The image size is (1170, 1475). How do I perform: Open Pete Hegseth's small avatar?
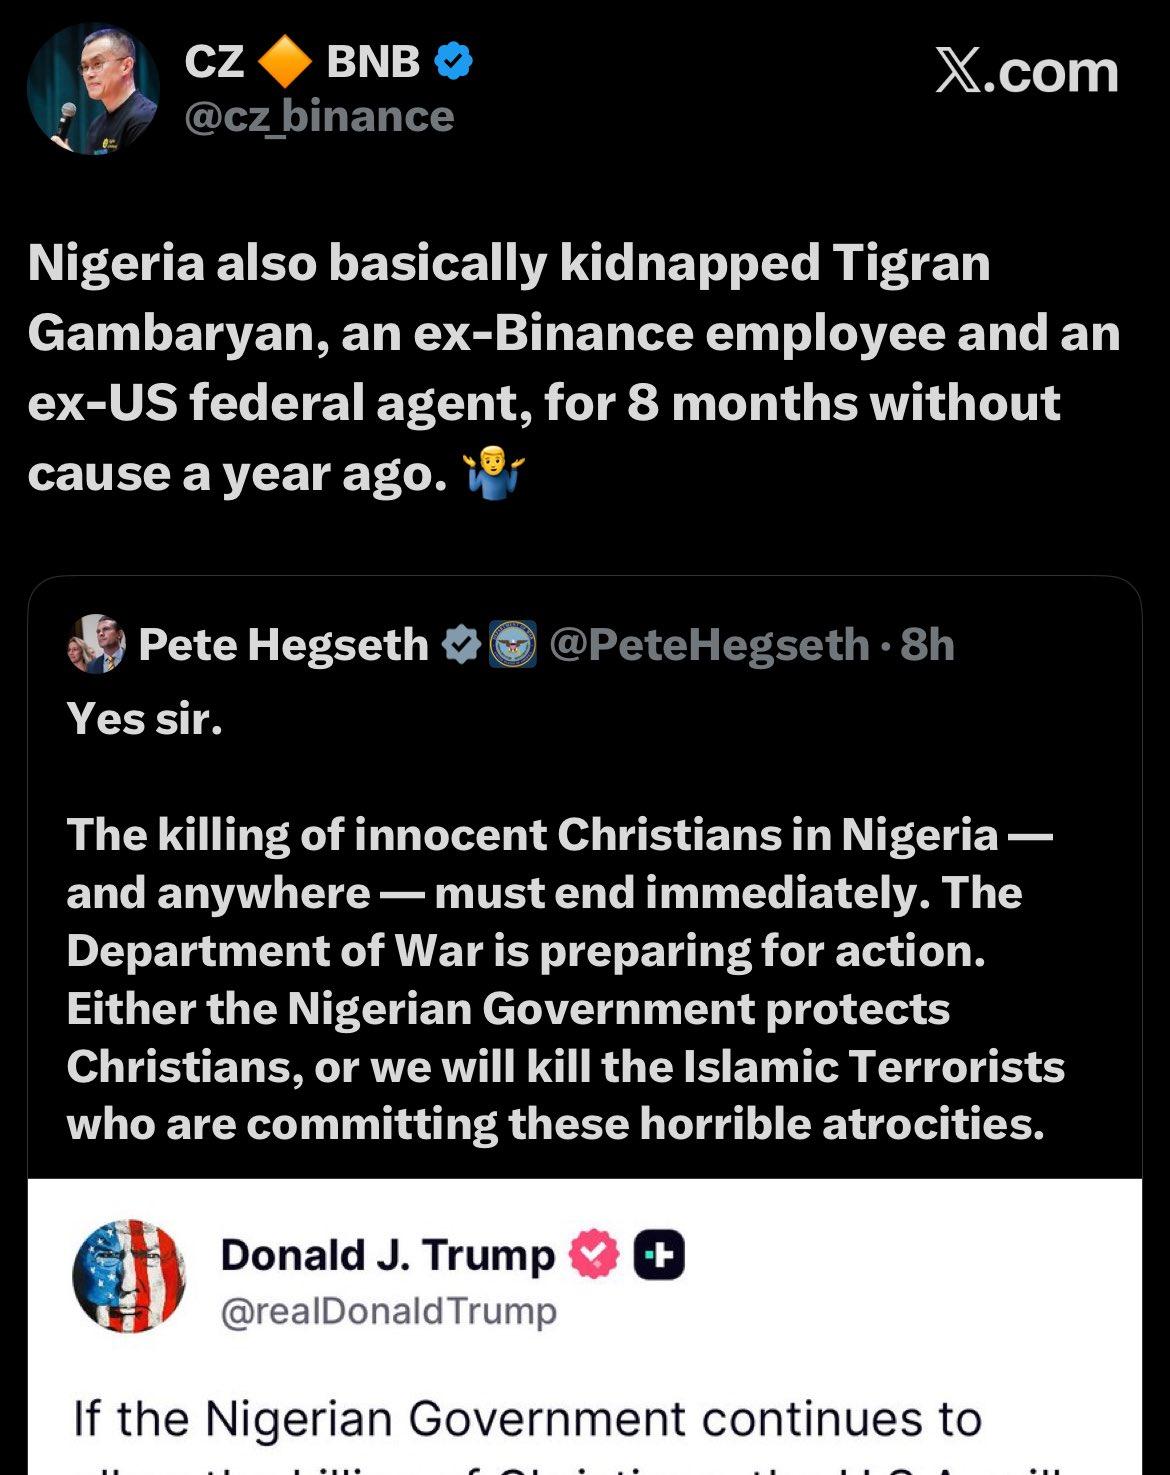coord(96,644)
